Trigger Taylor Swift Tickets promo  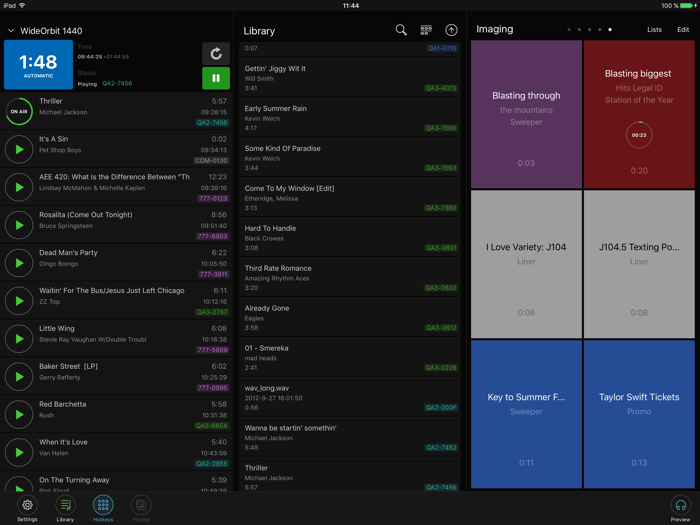pyautogui.click(x=639, y=414)
